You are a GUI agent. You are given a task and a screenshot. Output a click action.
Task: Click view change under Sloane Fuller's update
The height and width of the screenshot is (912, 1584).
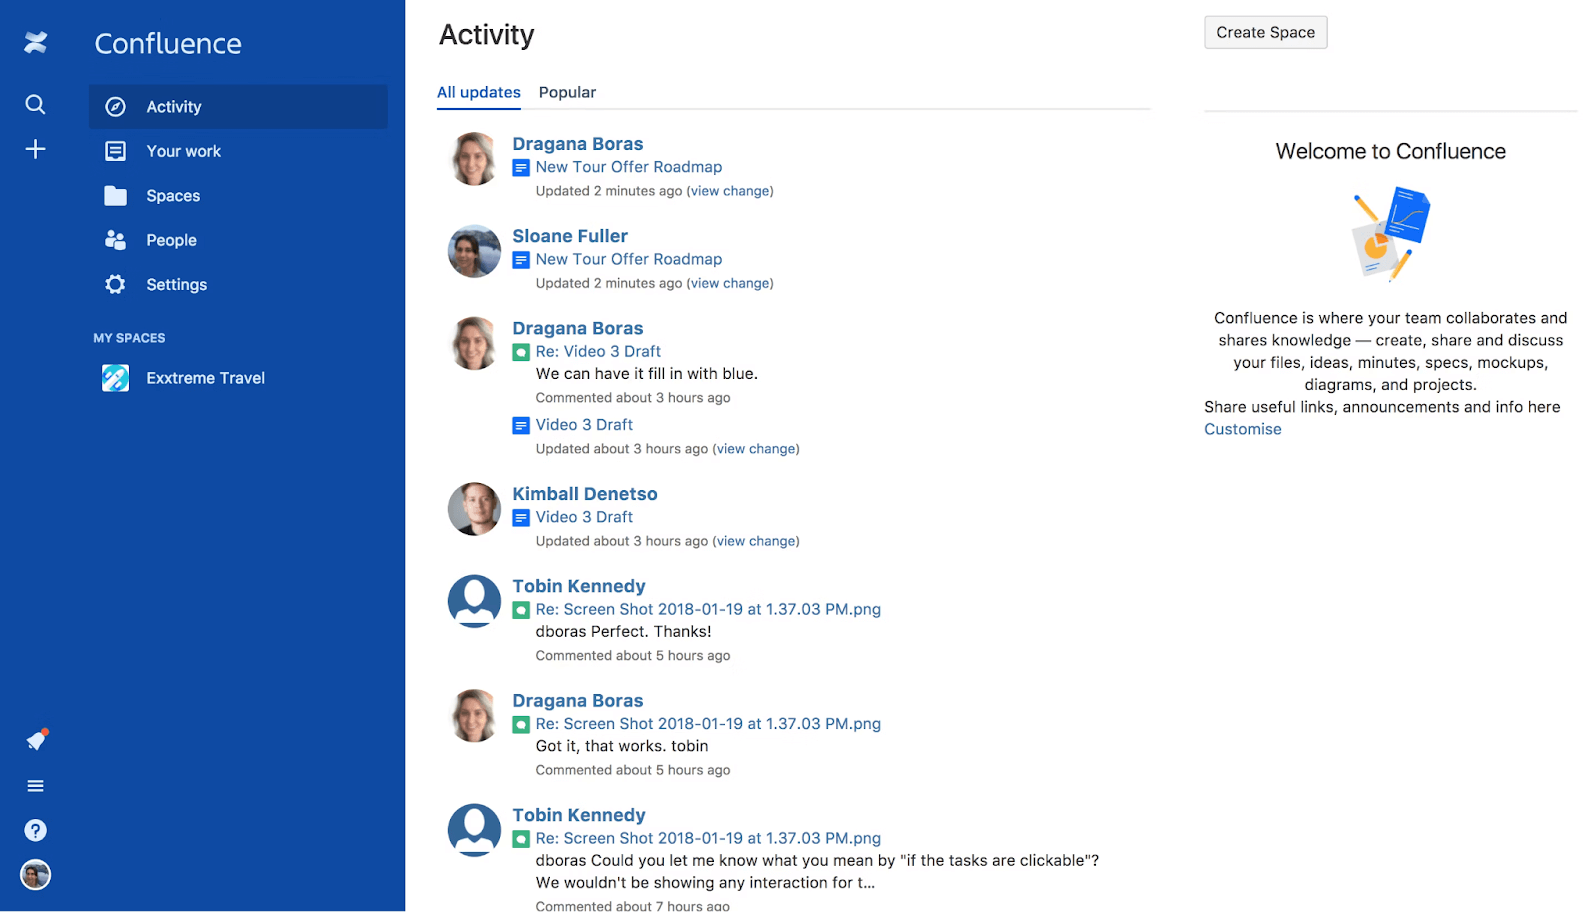730,283
